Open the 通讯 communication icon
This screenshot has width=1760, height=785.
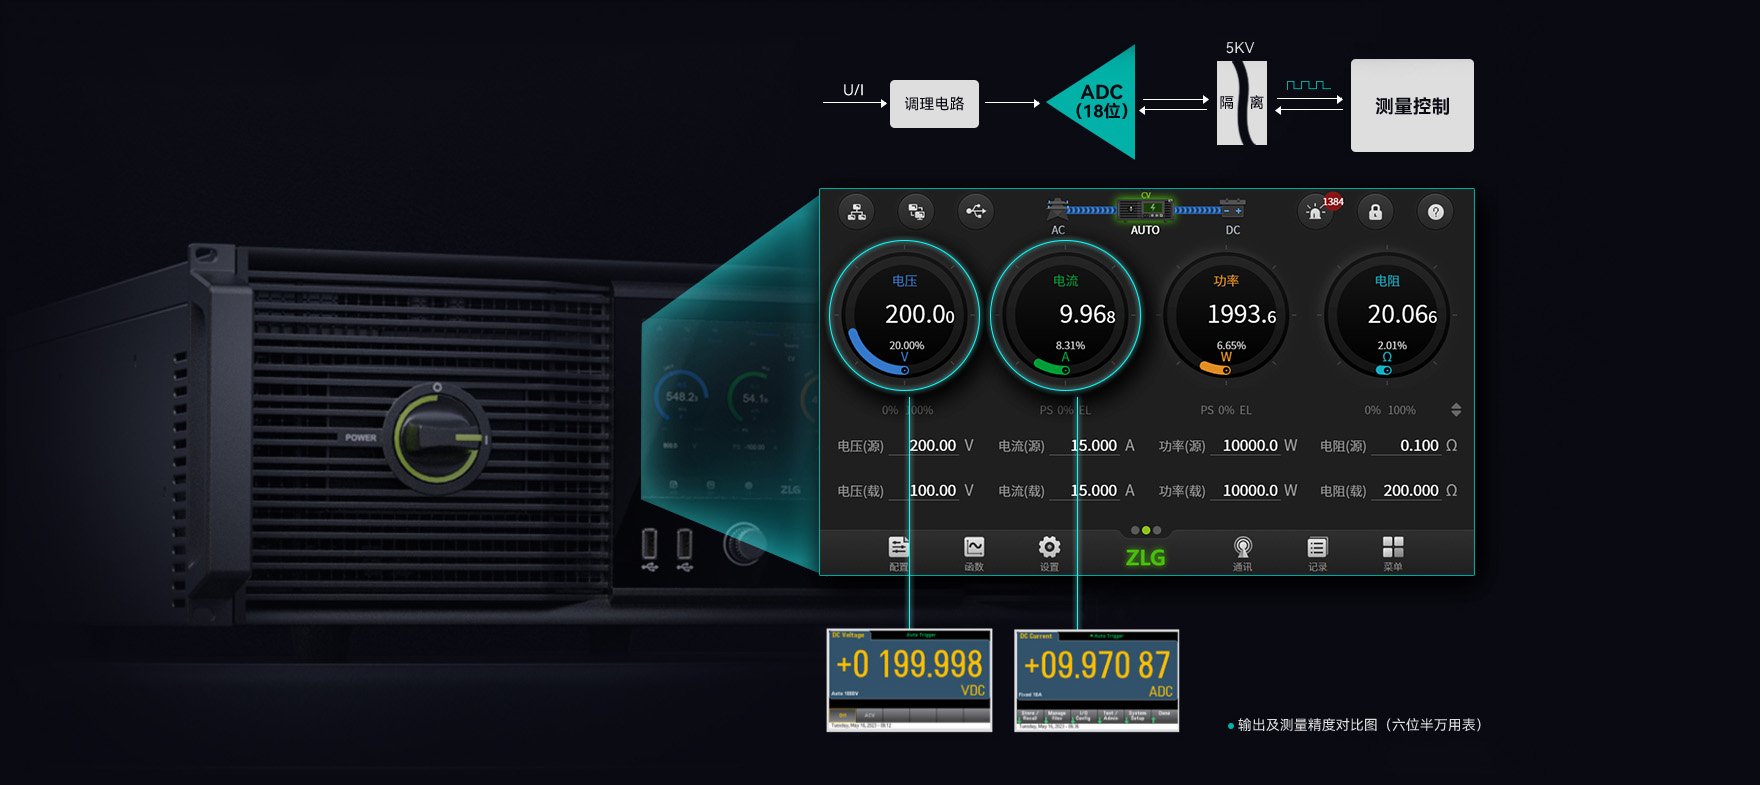tap(1242, 552)
